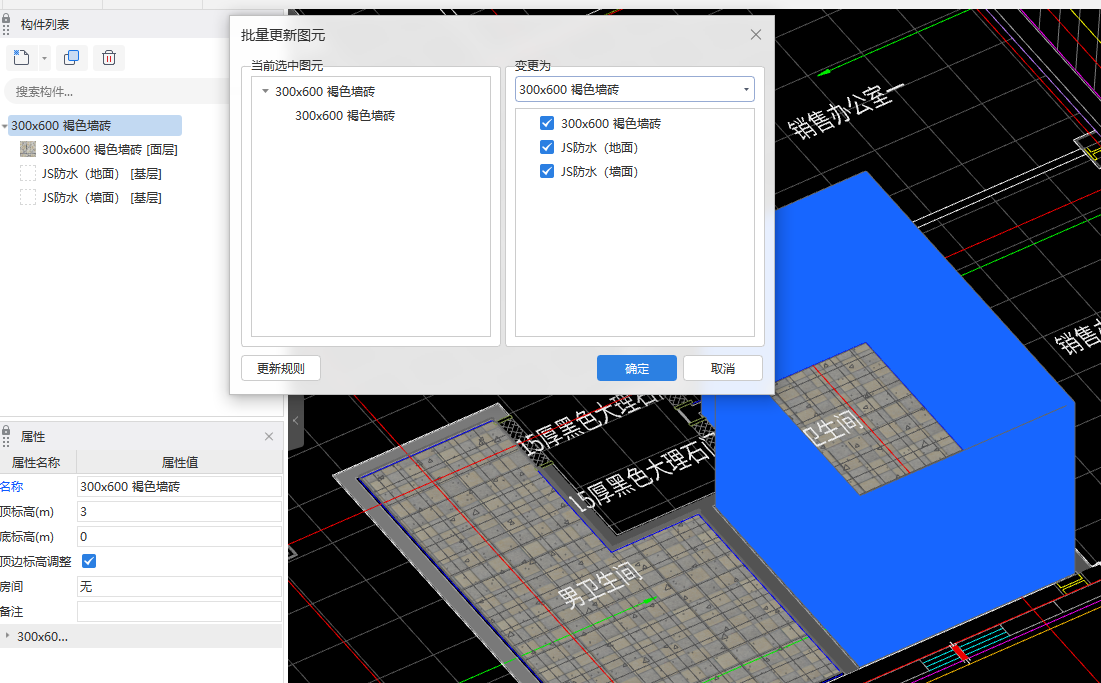Click the 取消 button
The image size is (1101, 683).
tap(722, 368)
